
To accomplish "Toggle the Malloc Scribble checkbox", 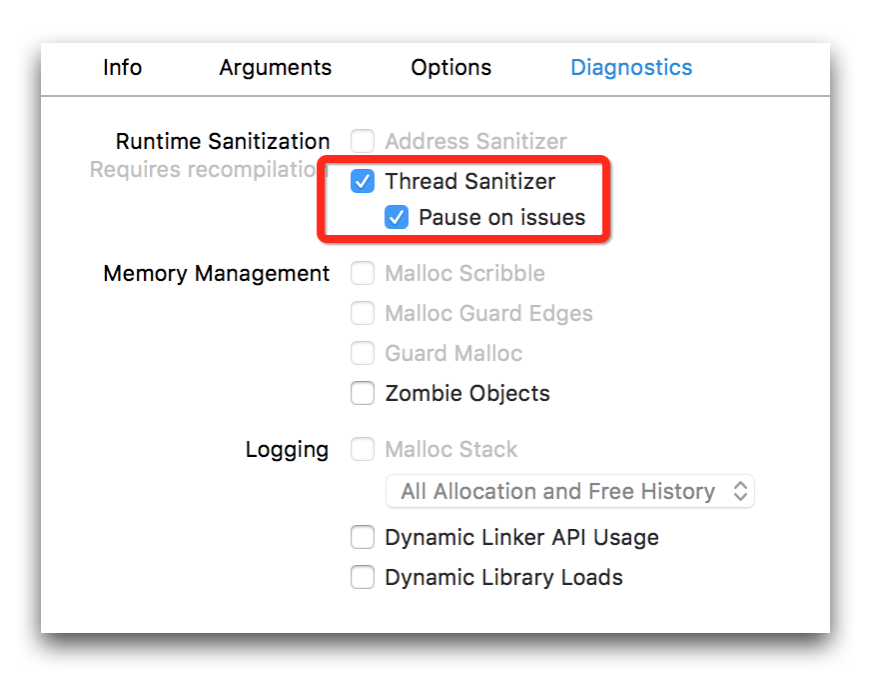I will pyautogui.click(x=362, y=274).
